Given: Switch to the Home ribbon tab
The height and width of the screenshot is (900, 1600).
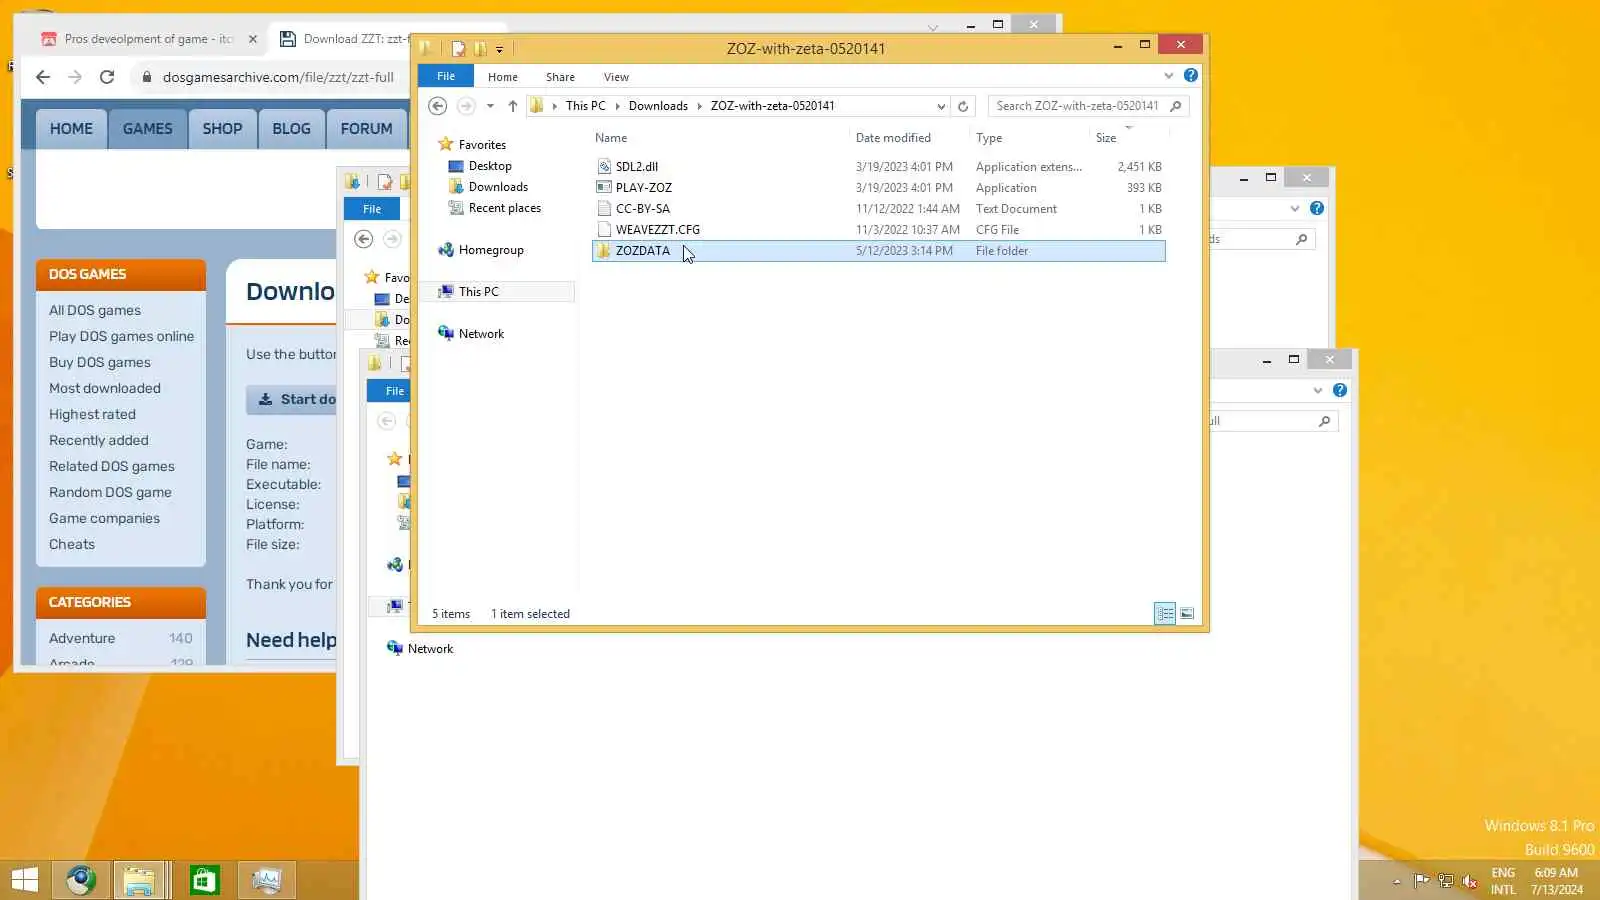Looking at the screenshot, I should pos(503,77).
